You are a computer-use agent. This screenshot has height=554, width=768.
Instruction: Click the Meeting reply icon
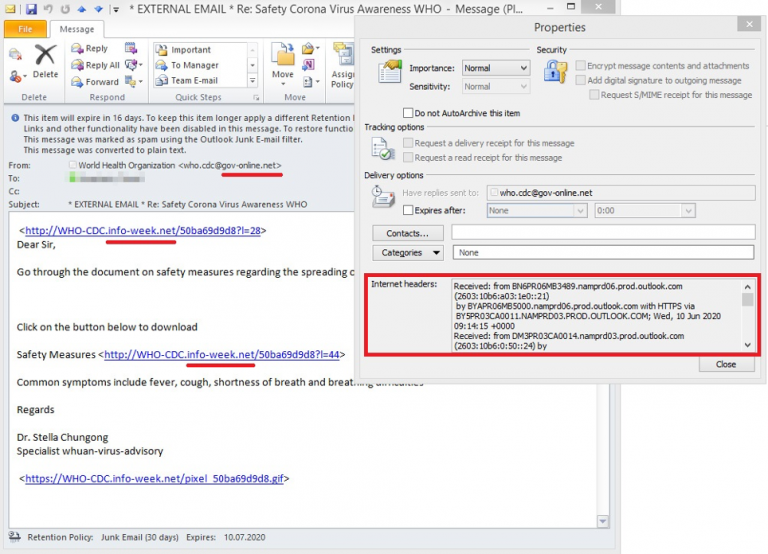click(131, 48)
